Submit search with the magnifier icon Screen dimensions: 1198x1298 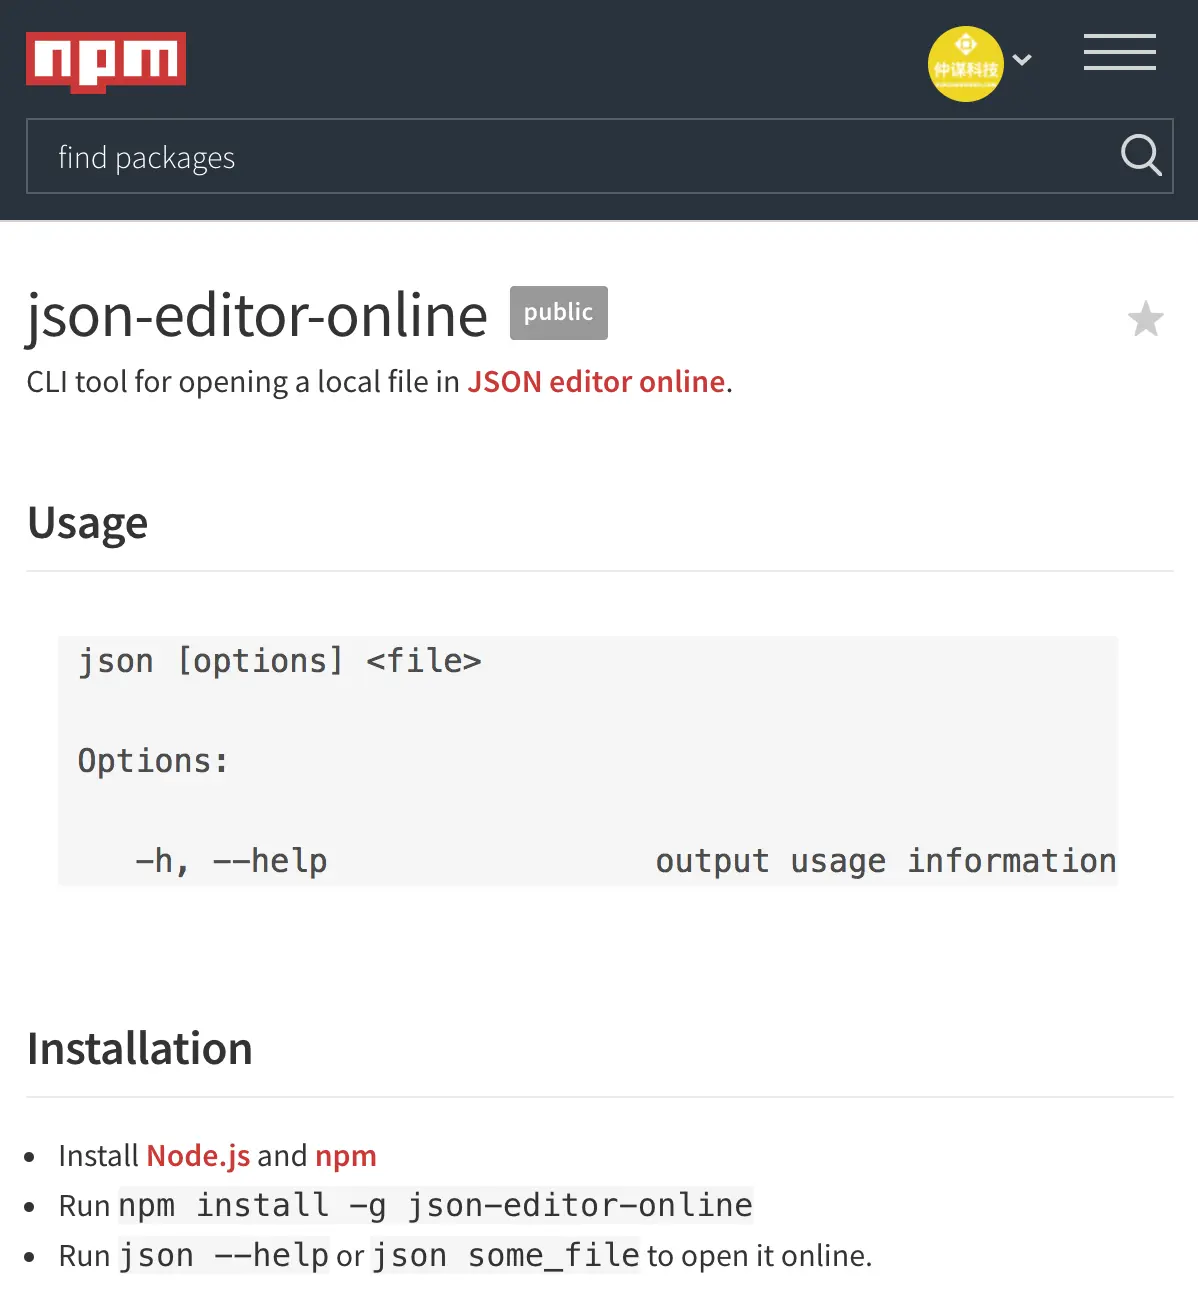pos(1140,155)
